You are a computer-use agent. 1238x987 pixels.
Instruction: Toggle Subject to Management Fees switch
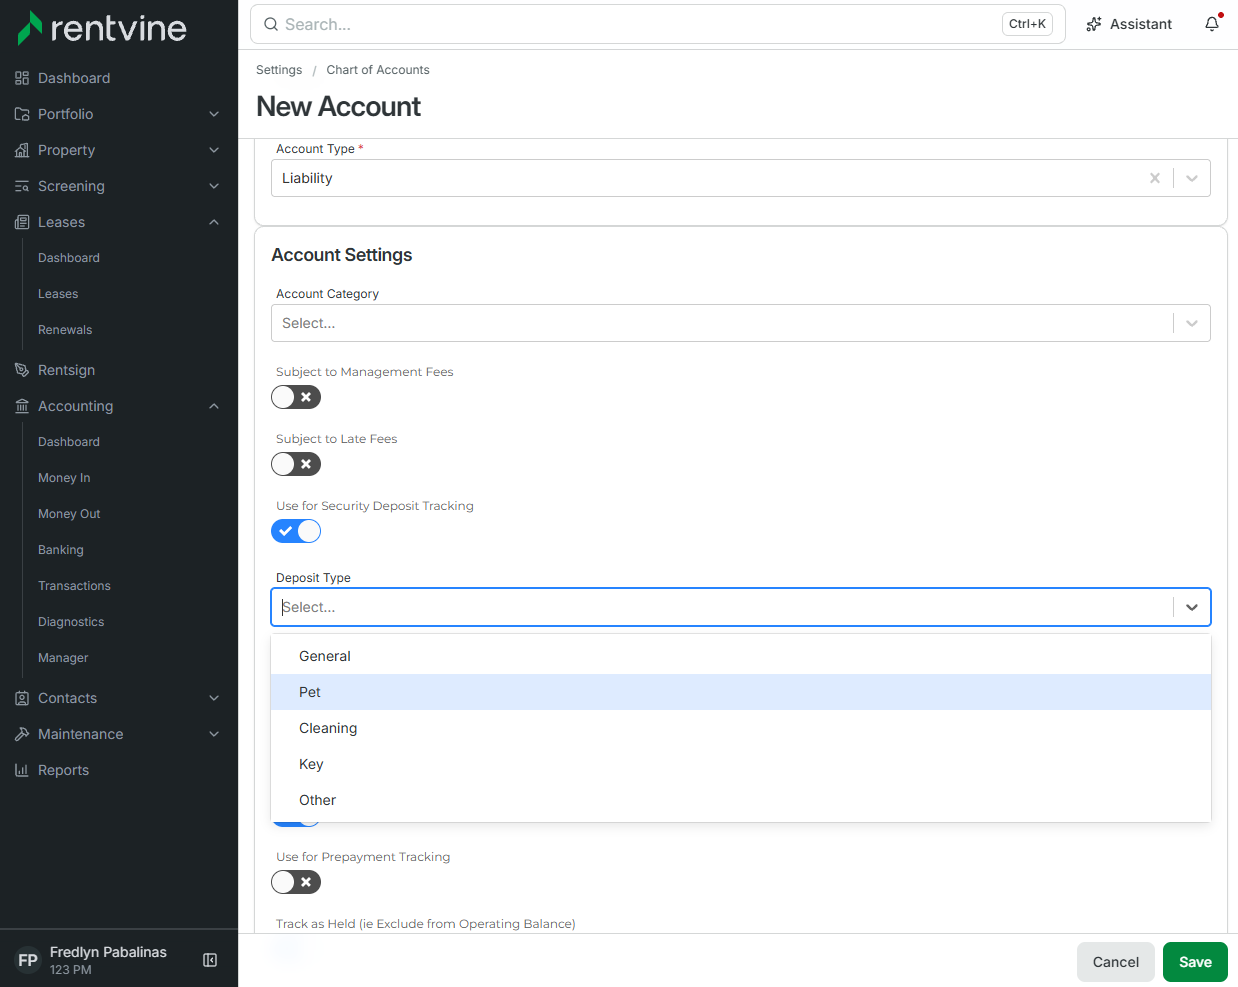(x=296, y=397)
